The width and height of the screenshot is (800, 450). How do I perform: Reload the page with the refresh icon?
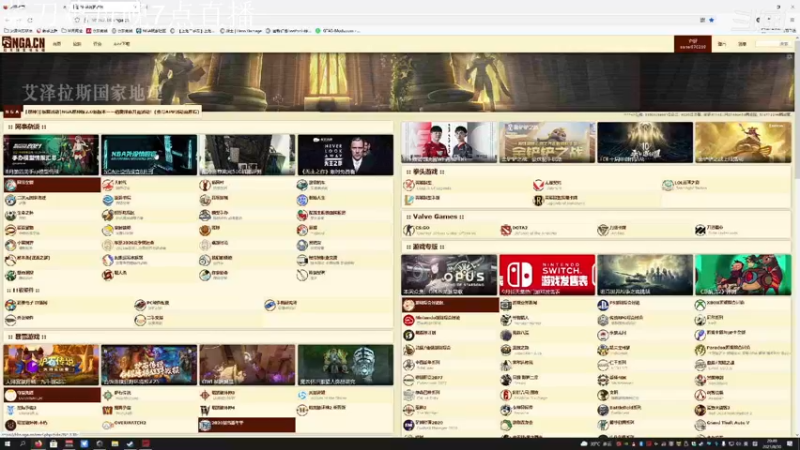tap(30, 20)
